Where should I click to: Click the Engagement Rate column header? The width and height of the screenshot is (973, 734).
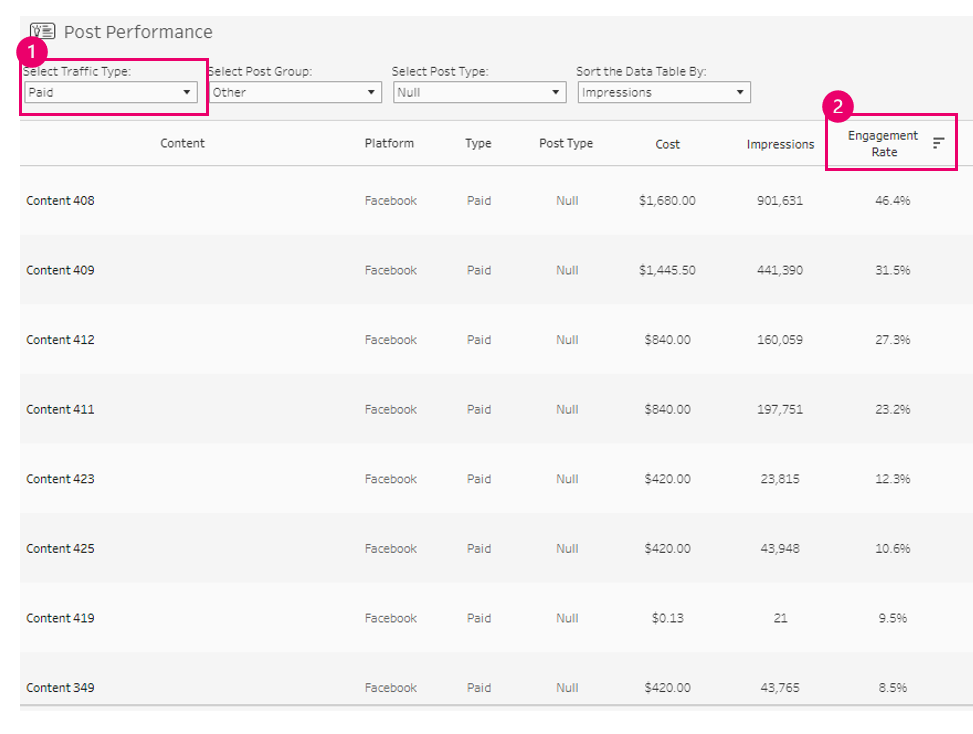[x=883, y=144]
